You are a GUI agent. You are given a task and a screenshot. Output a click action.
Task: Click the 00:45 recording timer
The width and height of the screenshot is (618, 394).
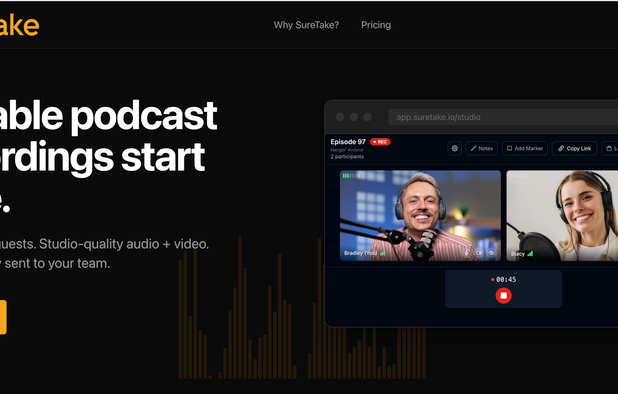tap(504, 279)
